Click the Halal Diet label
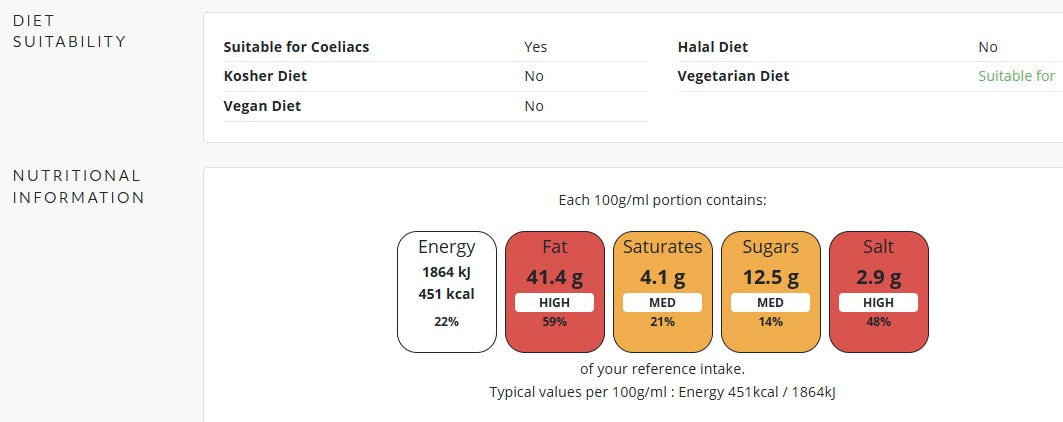This screenshot has width=1063, height=422. 713,47
